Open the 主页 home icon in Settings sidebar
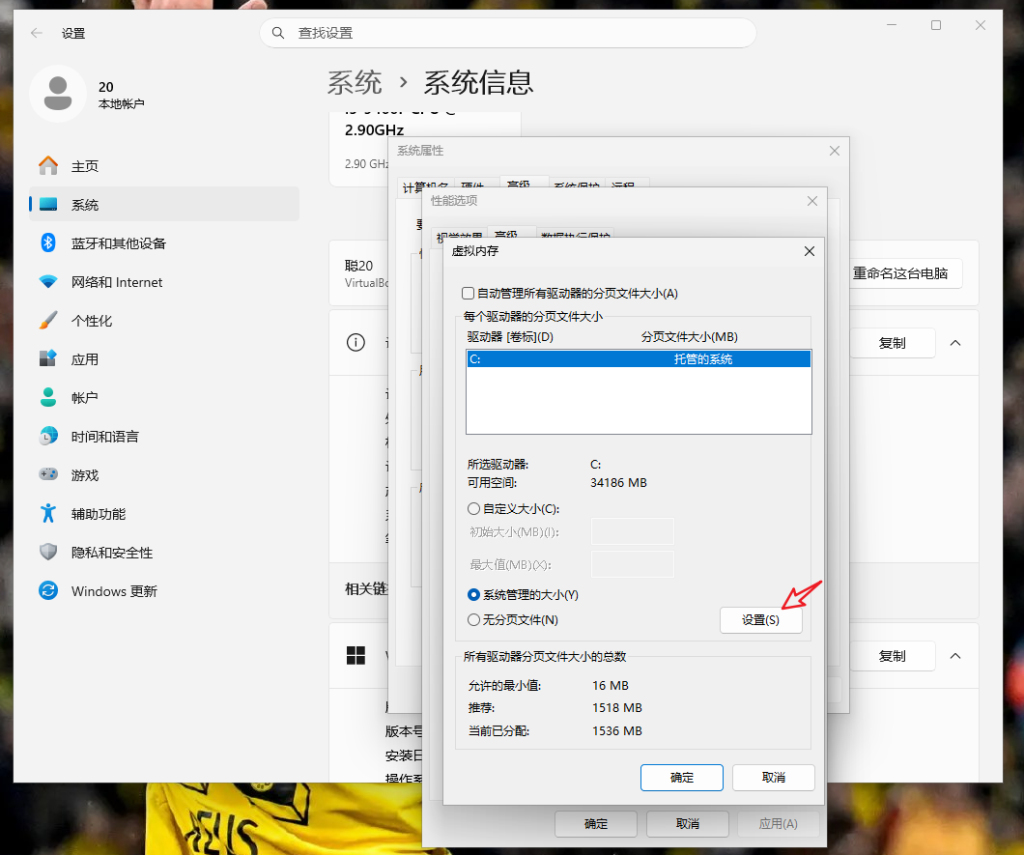Screen dimensions: 1024x855 click(x=48, y=166)
